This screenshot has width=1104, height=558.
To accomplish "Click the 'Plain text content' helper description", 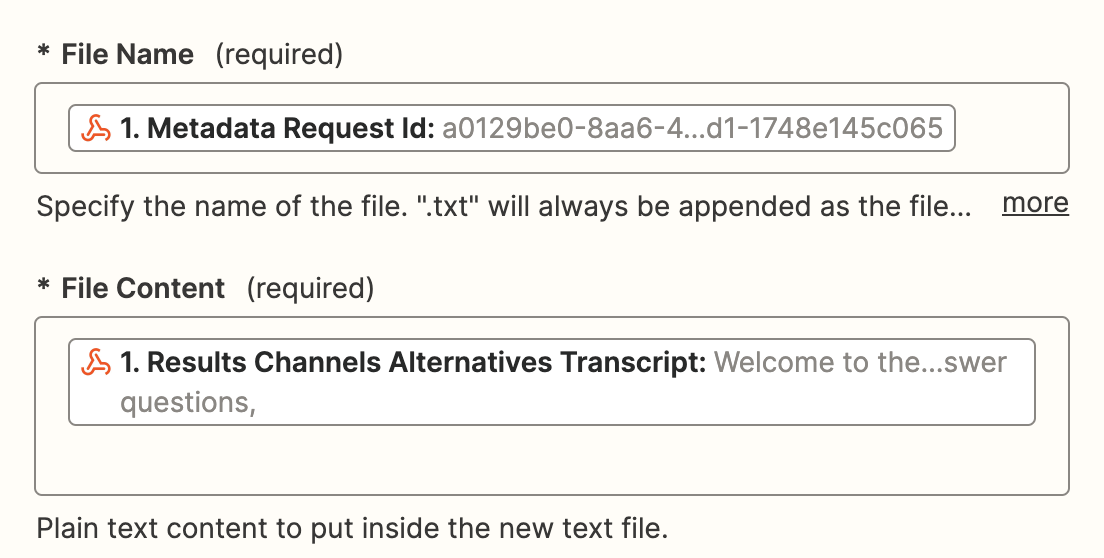I will (352, 528).
